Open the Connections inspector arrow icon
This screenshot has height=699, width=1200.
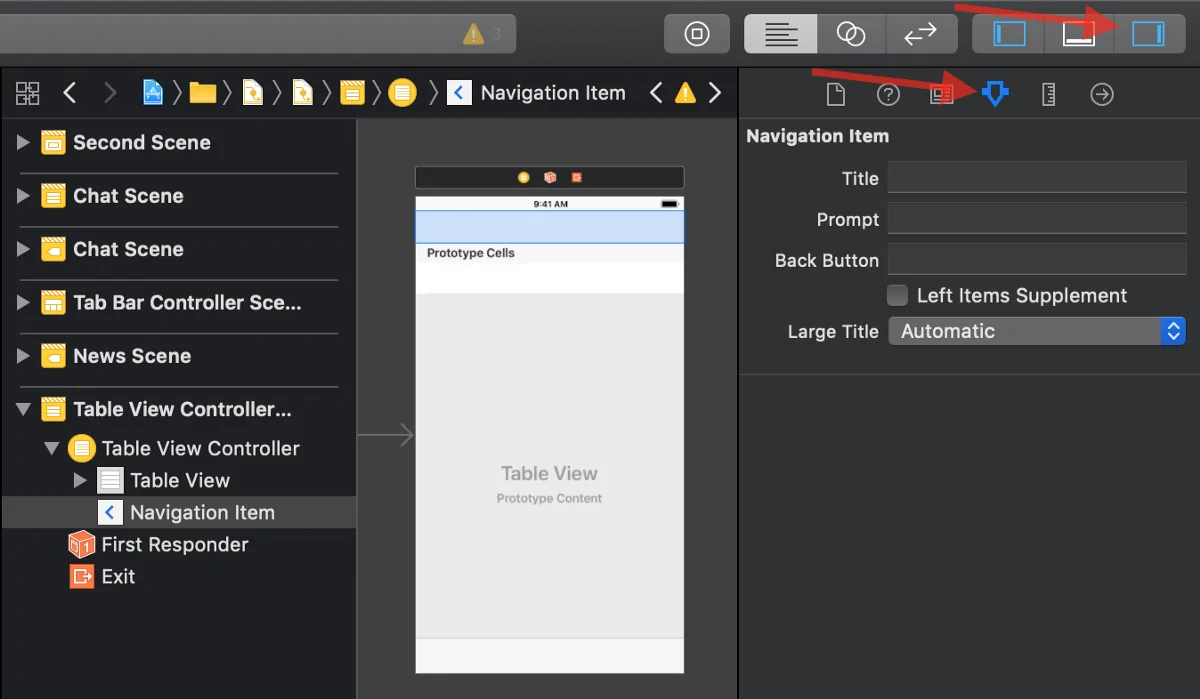coord(1101,94)
